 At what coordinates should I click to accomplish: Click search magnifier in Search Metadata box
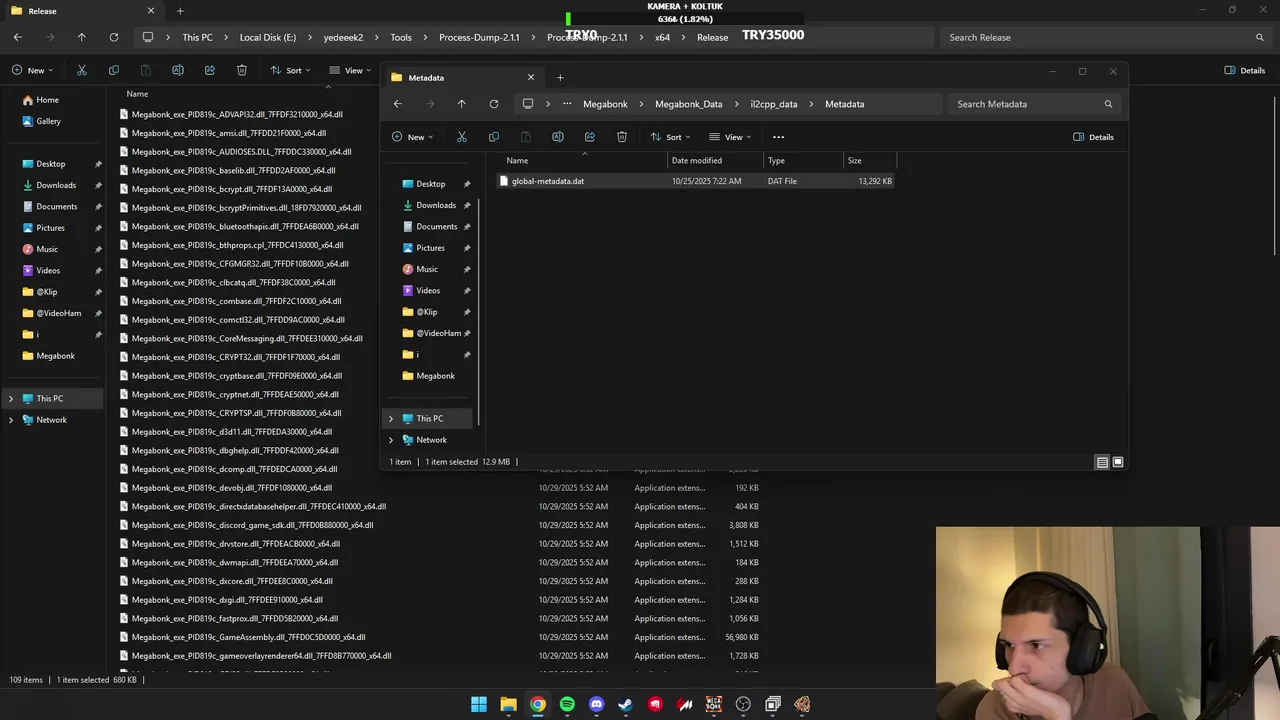(x=1108, y=104)
